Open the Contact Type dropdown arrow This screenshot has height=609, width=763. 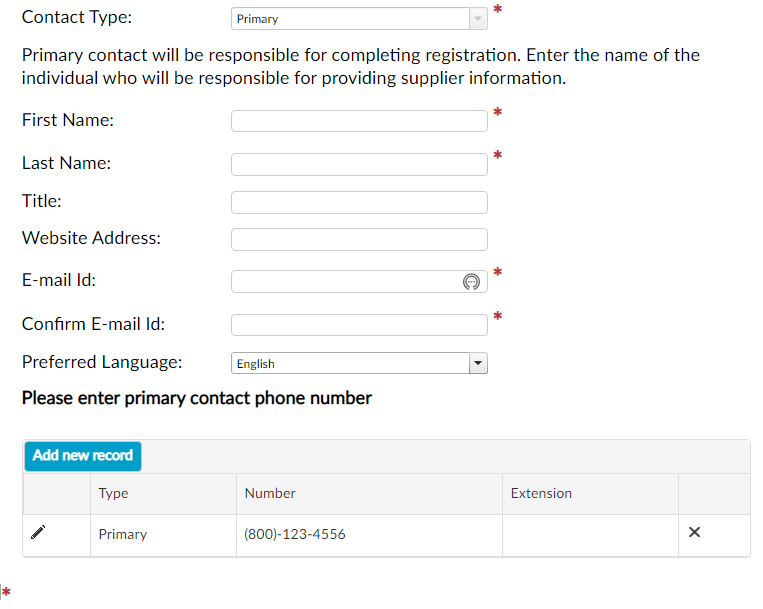[478, 18]
